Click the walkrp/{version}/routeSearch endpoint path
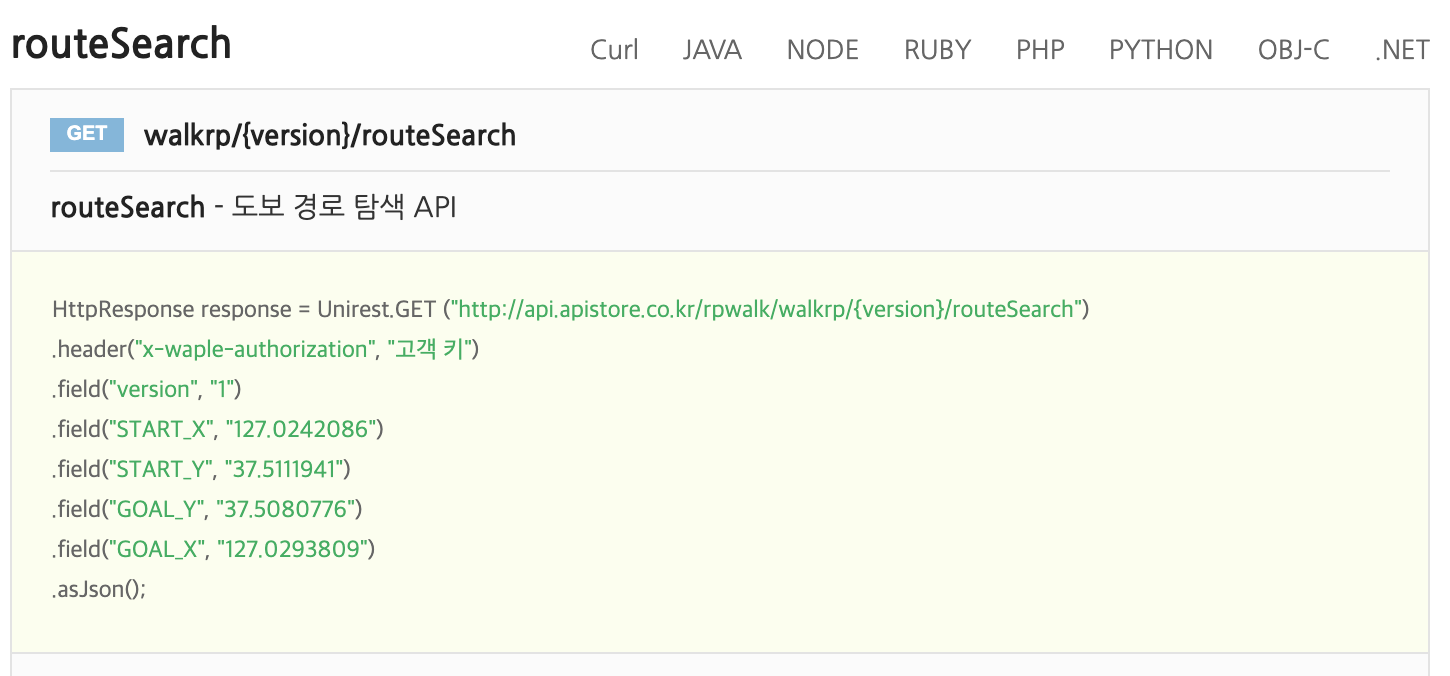This screenshot has width=1450, height=676. (330, 135)
